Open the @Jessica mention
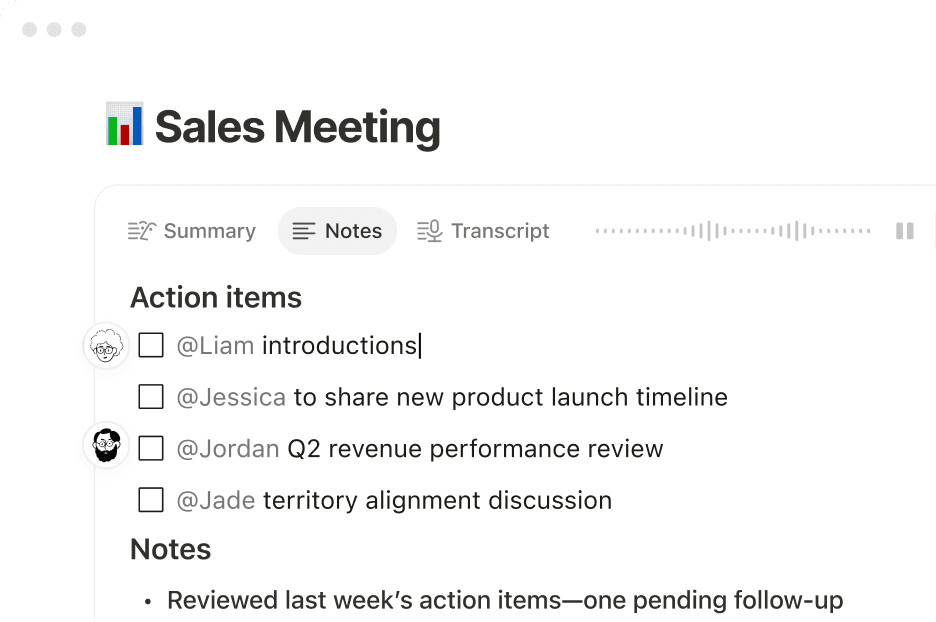 click(232, 396)
